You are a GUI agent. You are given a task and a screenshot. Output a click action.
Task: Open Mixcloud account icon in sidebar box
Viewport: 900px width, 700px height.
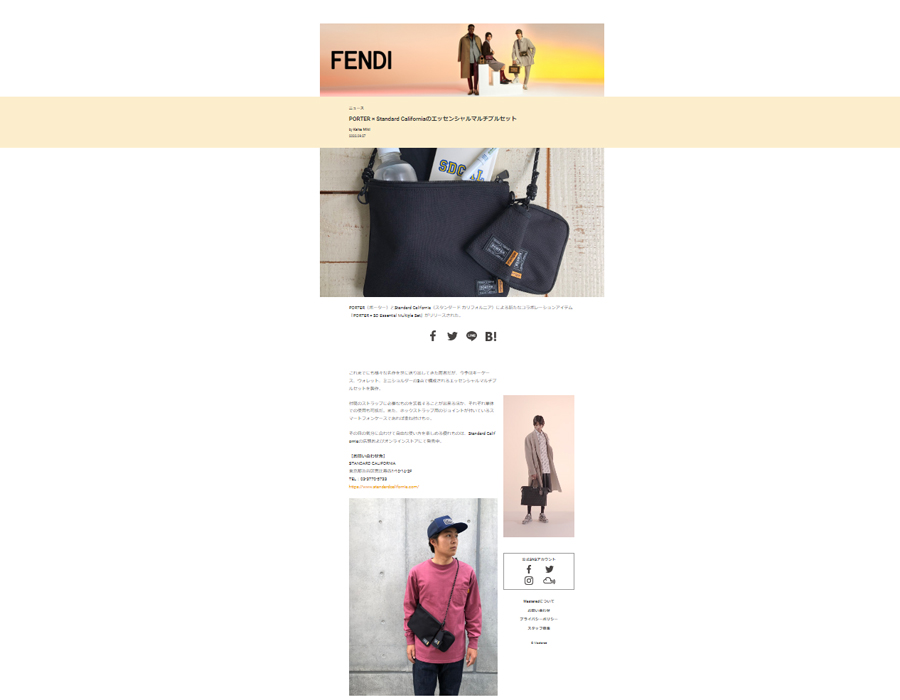pyautogui.click(x=549, y=581)
